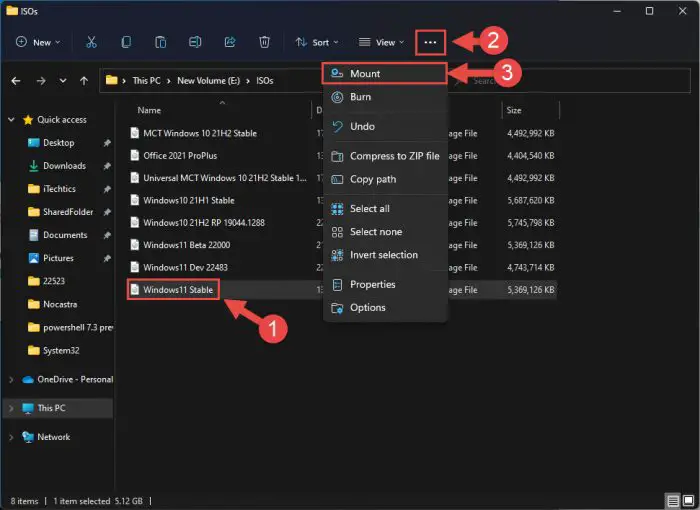Expand the This PC node
This screenshot has width=700, height=510.
(x=11, y=408)
